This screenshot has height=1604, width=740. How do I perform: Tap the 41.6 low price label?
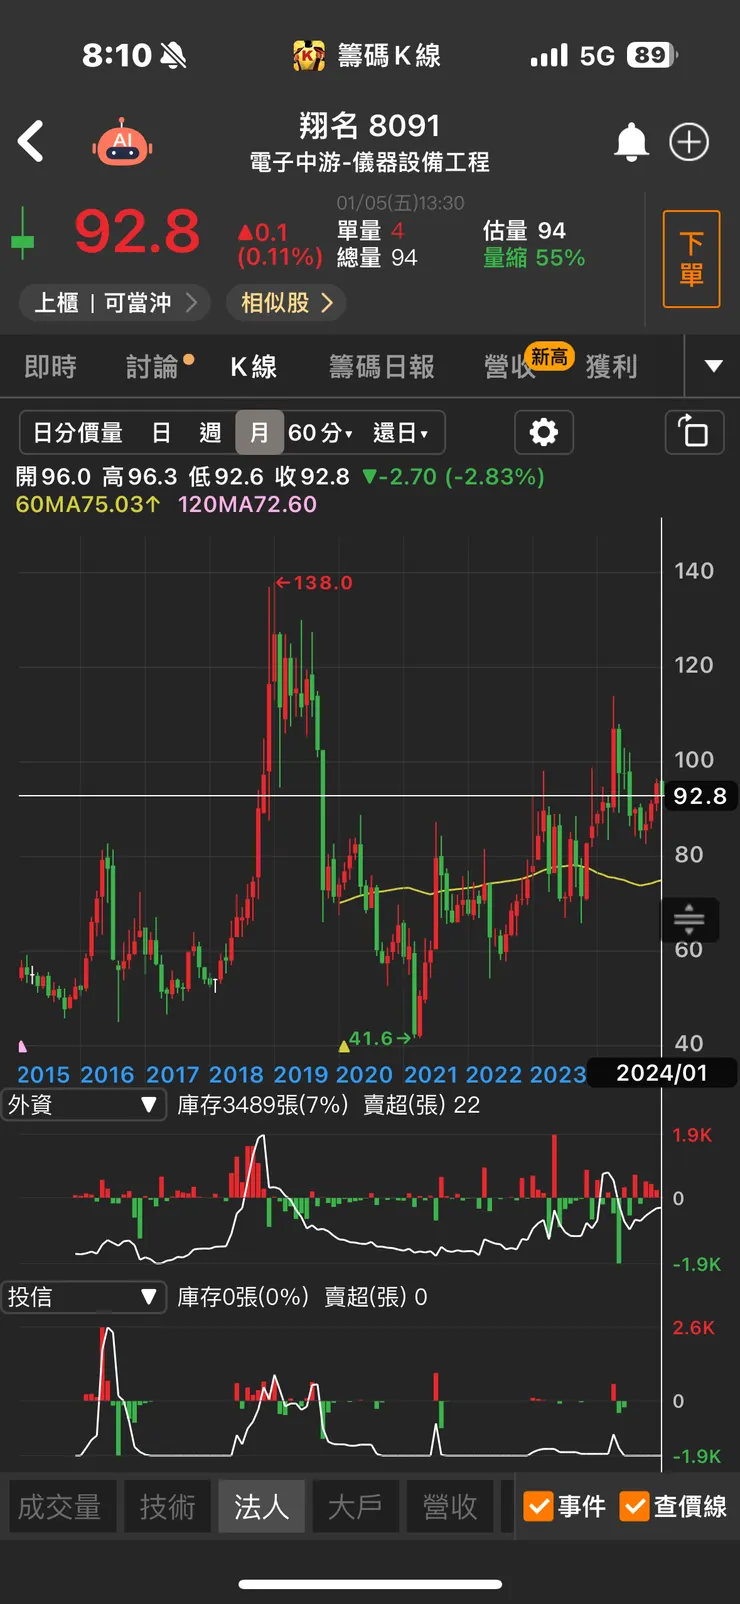(380, 1038)
